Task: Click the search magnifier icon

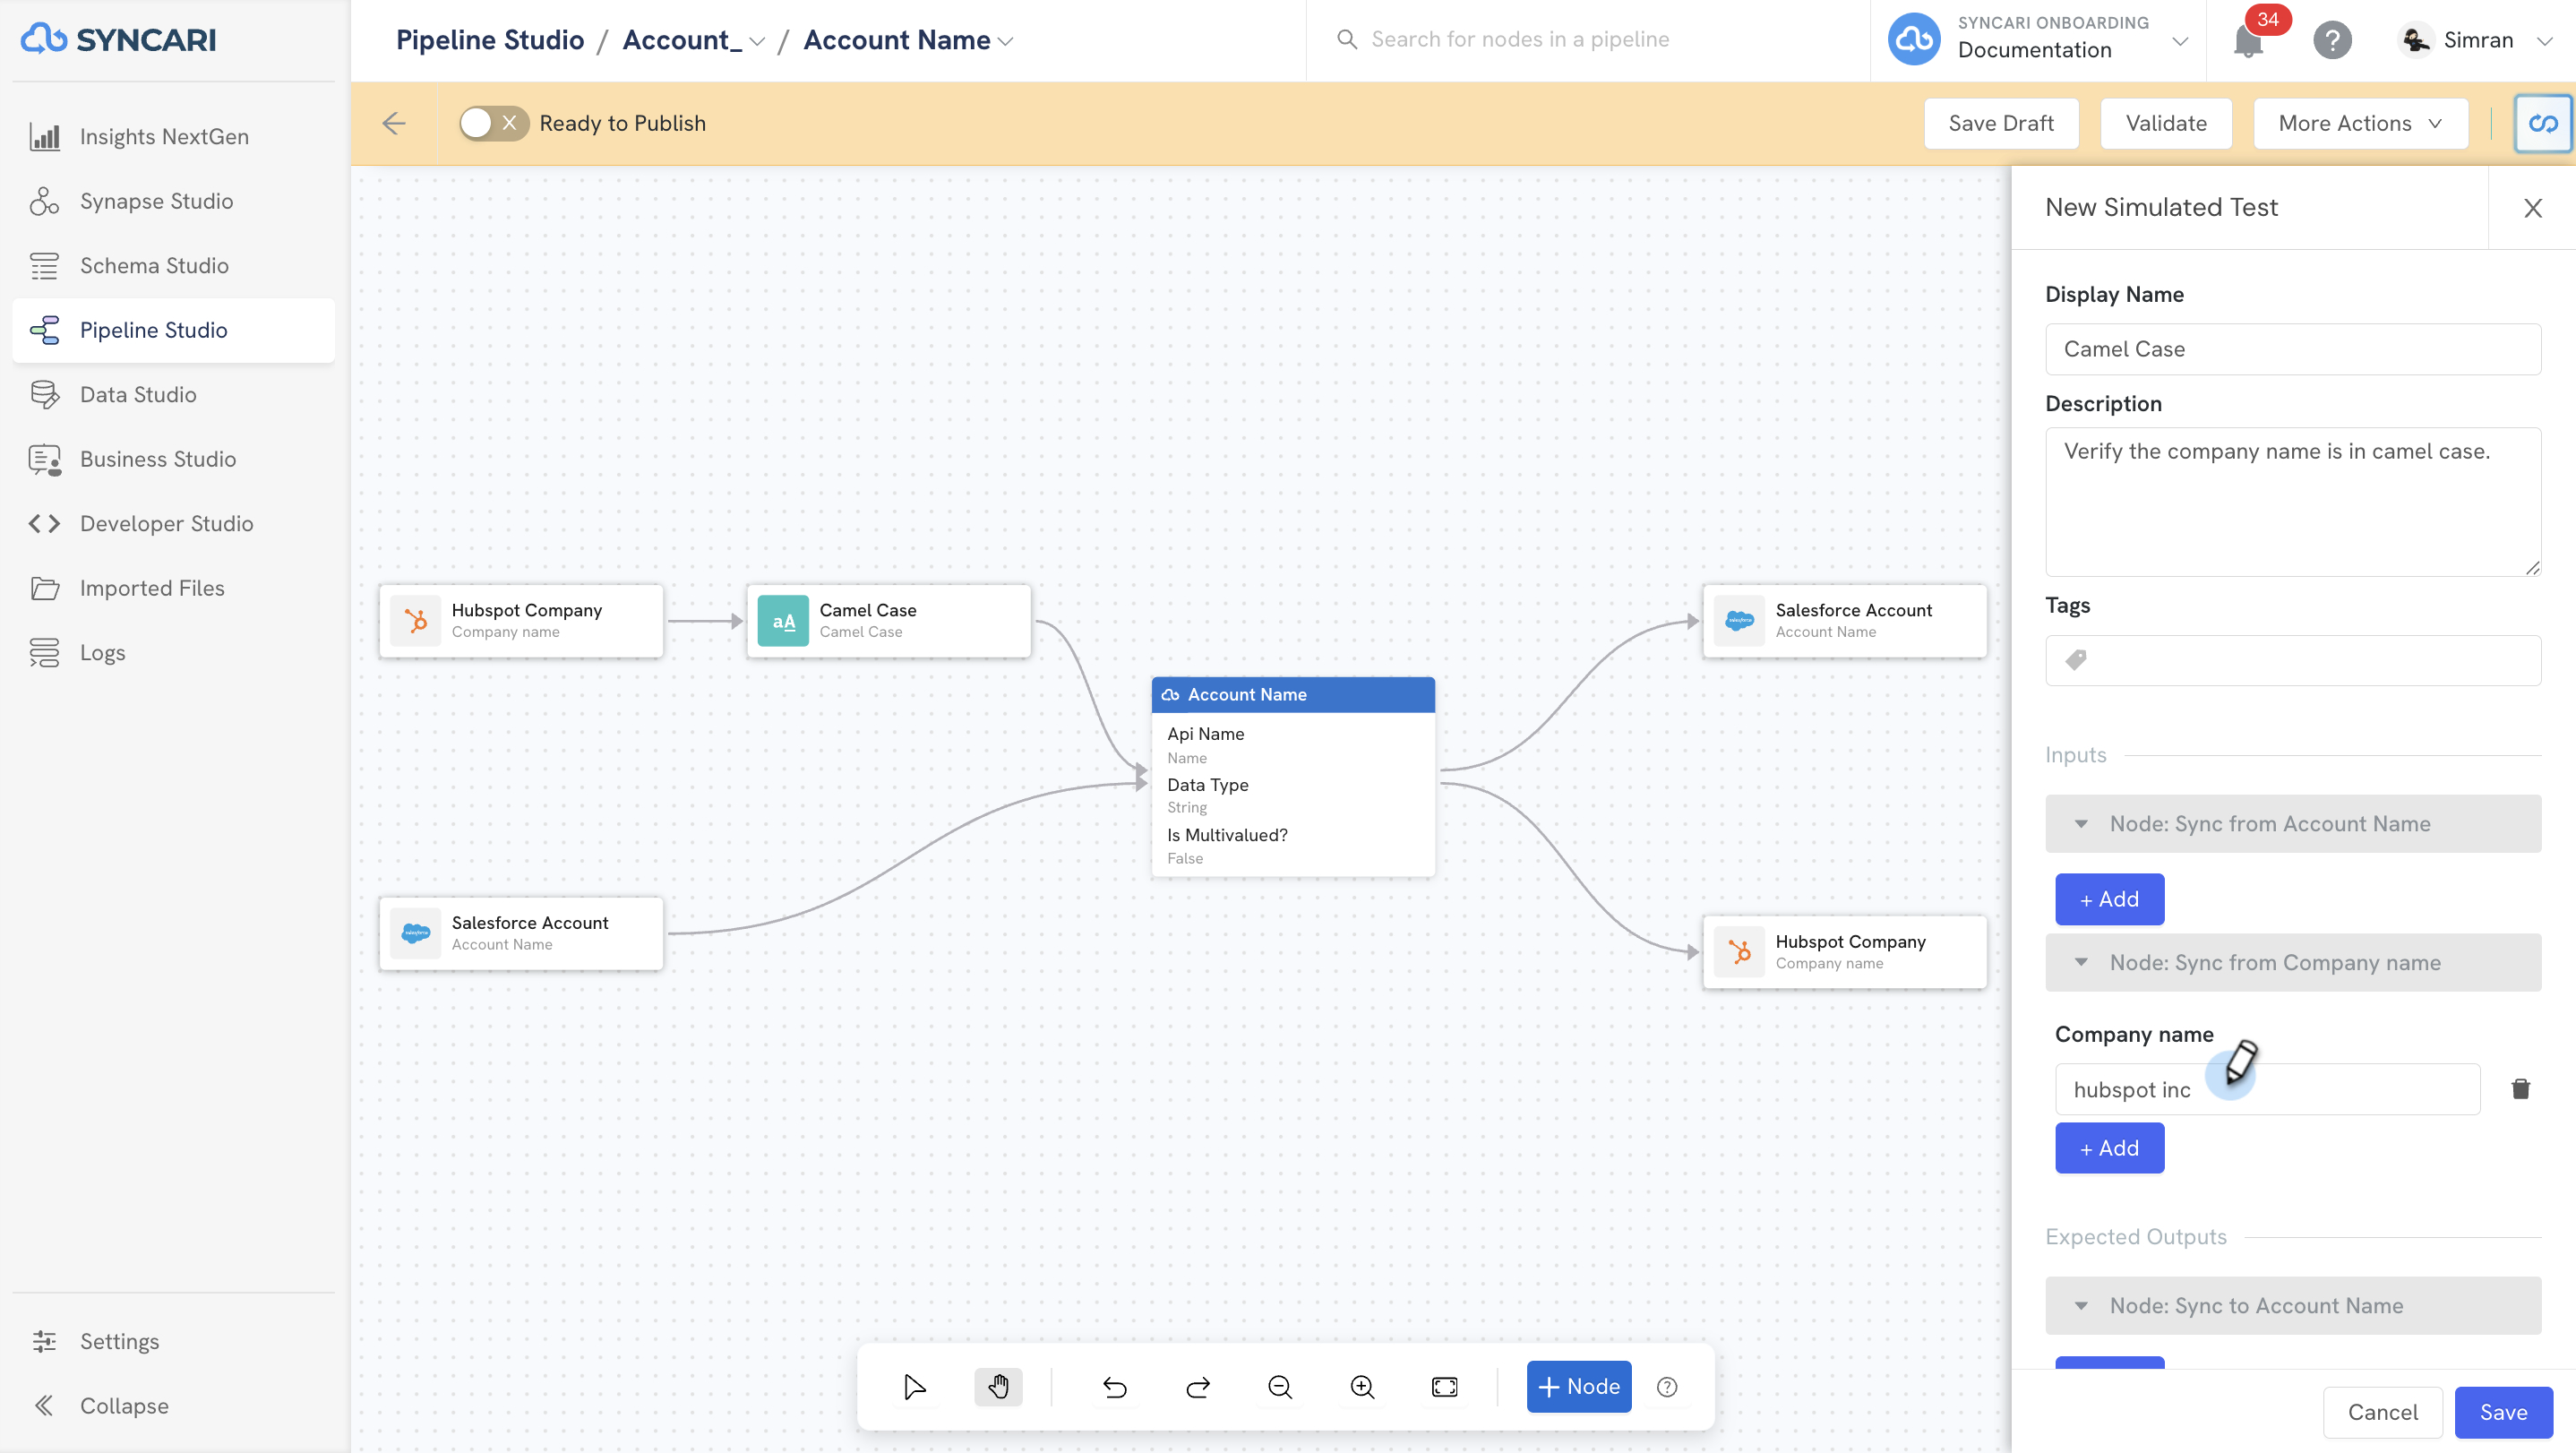Action: click(1347, 39)
